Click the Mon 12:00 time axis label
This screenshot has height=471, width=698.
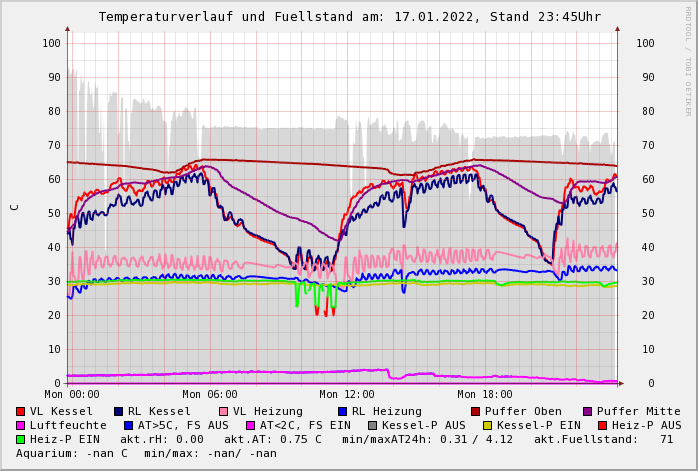[x=346, y=395]
